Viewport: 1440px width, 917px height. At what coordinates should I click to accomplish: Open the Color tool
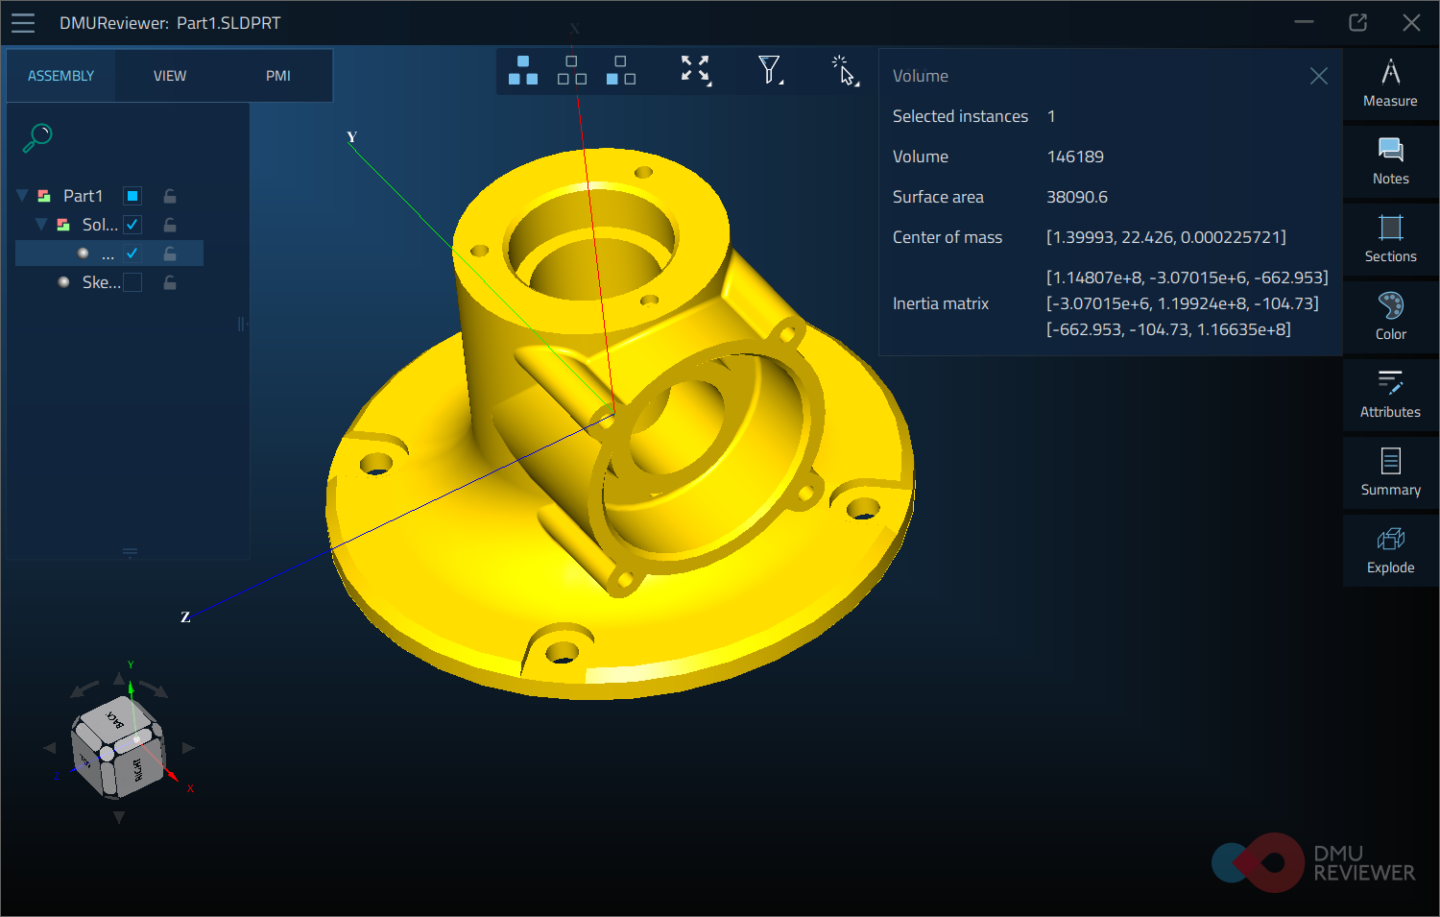(1390, 316)
